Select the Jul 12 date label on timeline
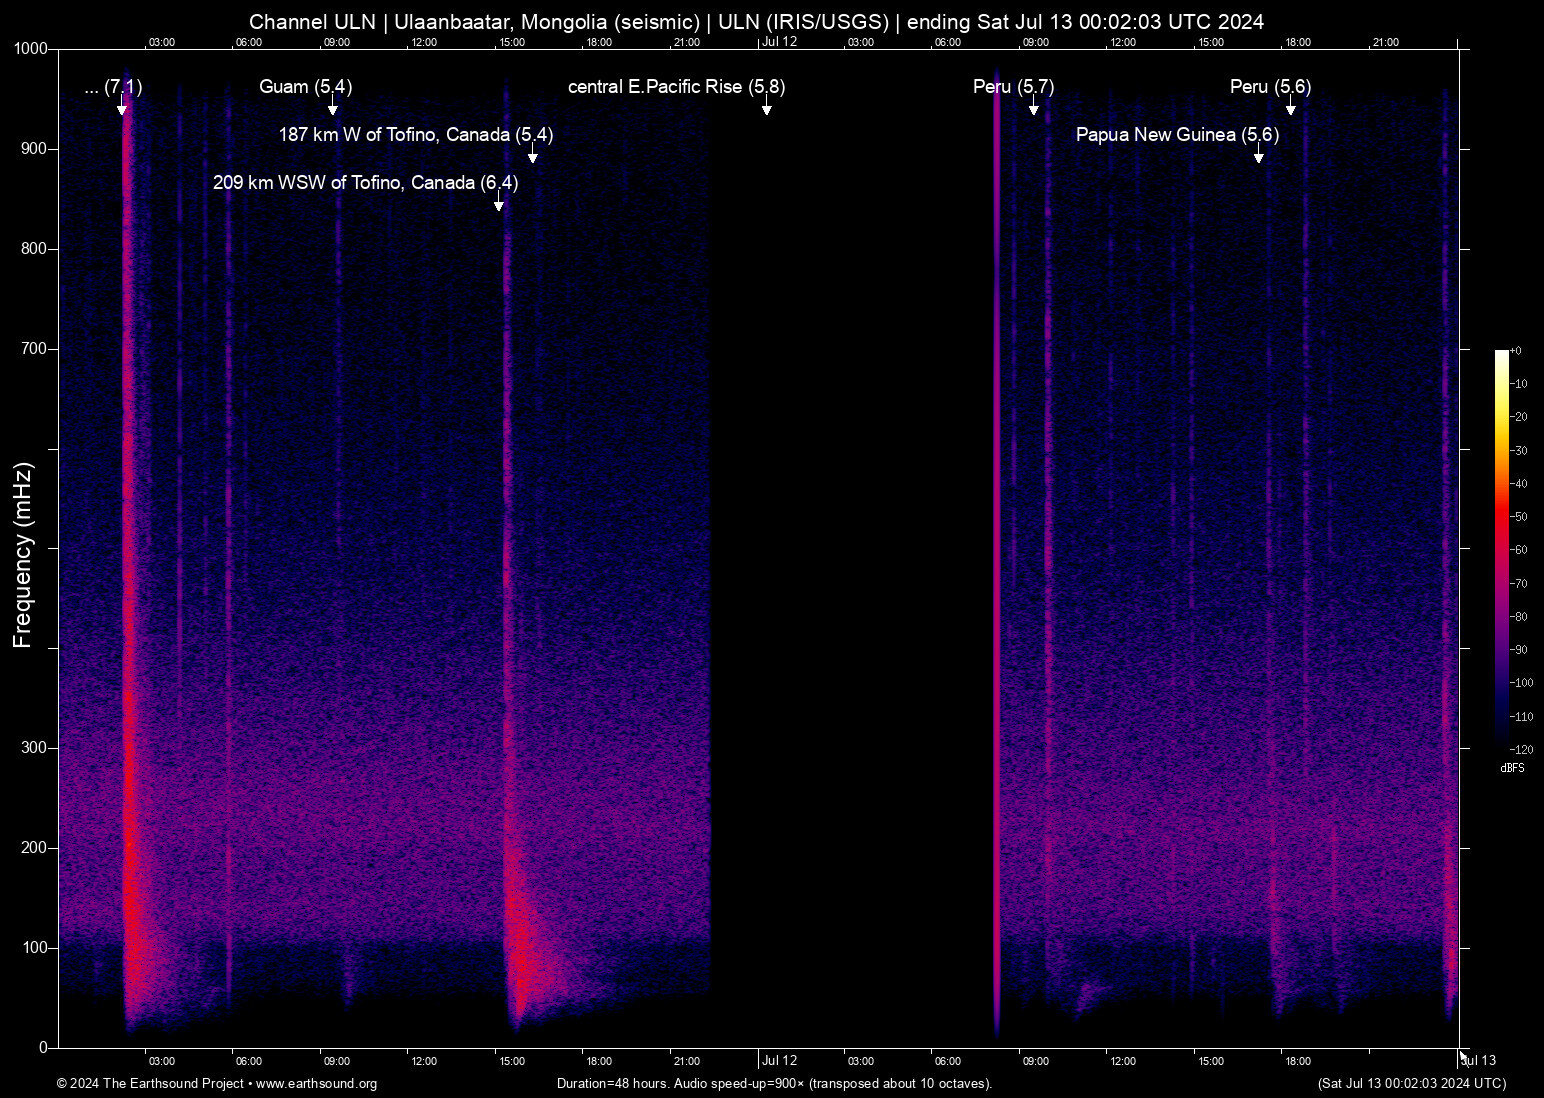This screenshot has width=1544, height=1098. (779, 1060)
